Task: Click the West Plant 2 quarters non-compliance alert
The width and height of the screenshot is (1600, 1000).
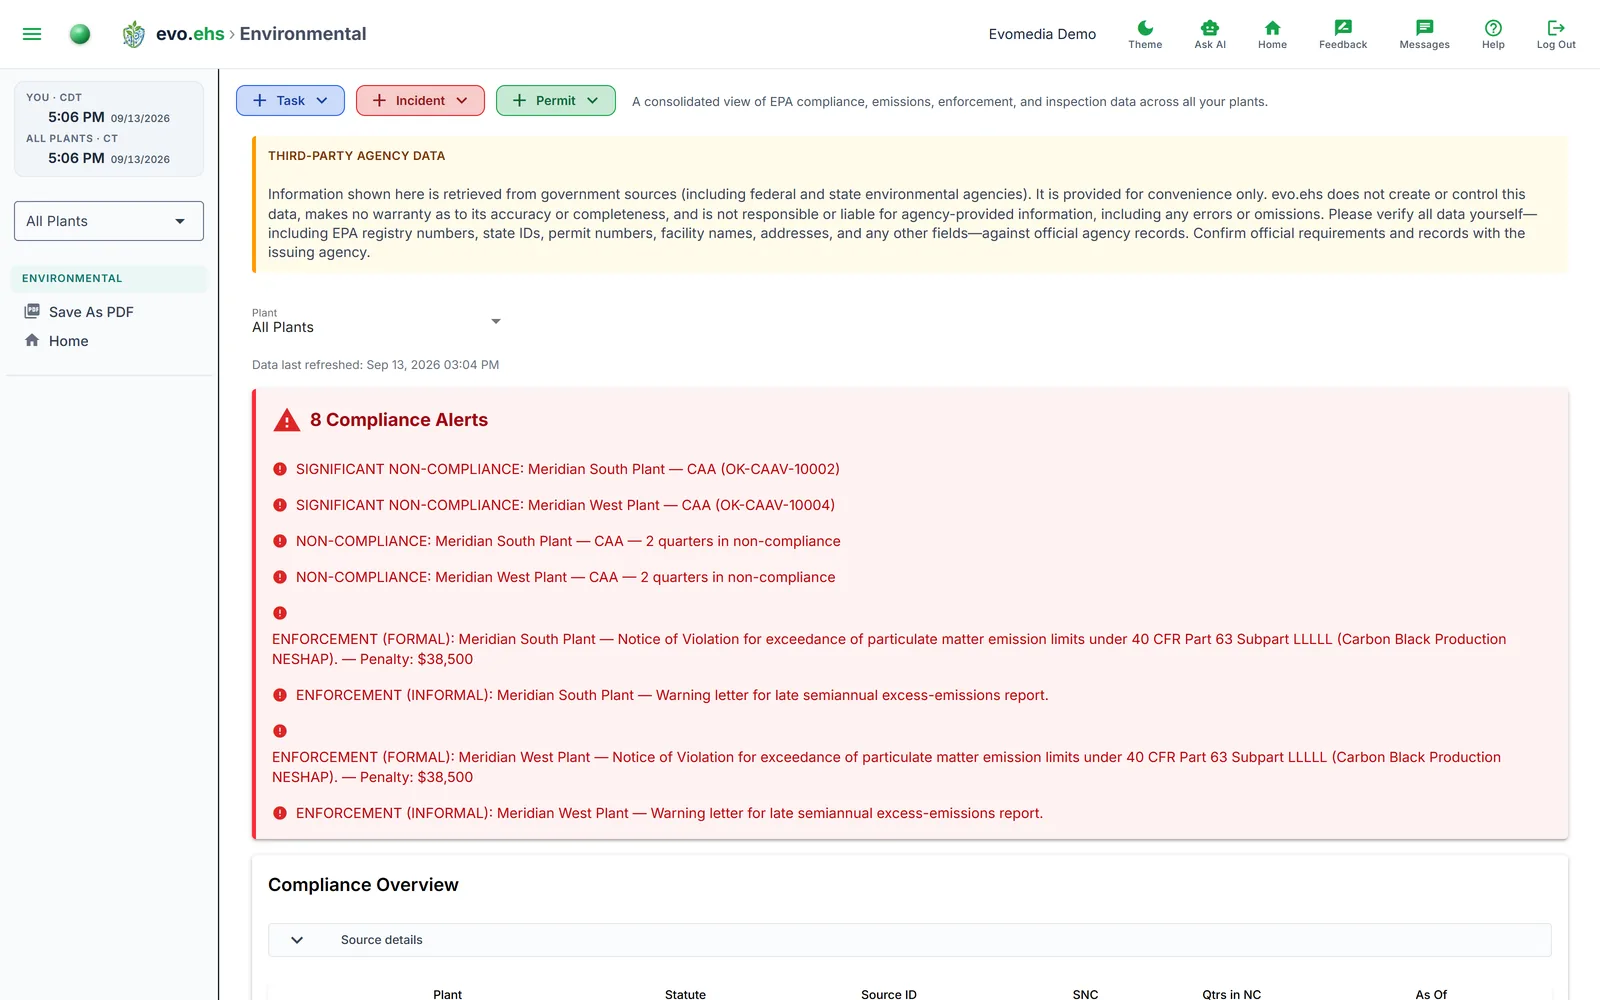Action: coord(565,577)
